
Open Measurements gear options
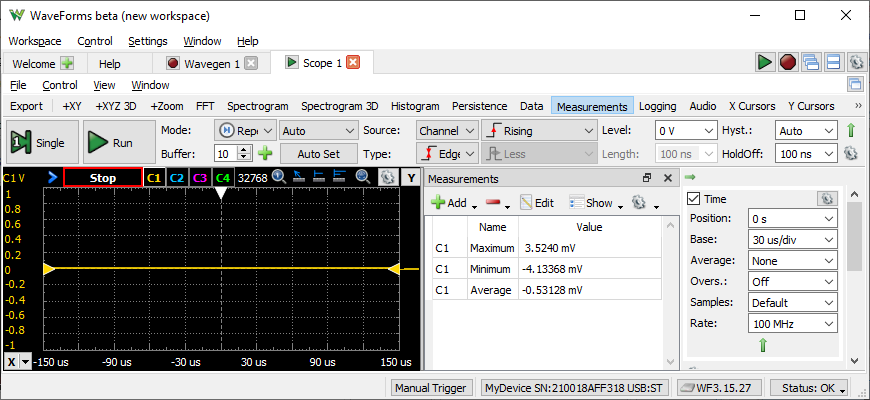639,202
